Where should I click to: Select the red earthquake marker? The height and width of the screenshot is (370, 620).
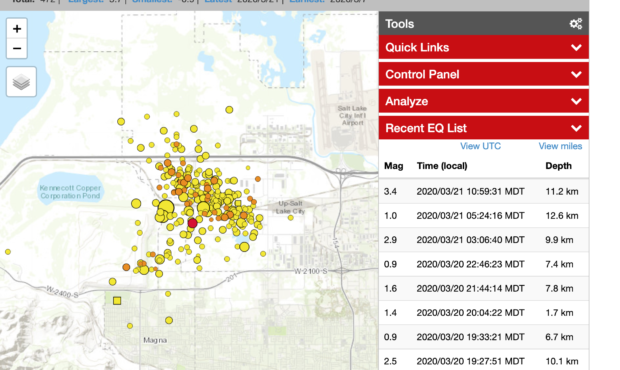pyautogui.click(x=193, y=223)
